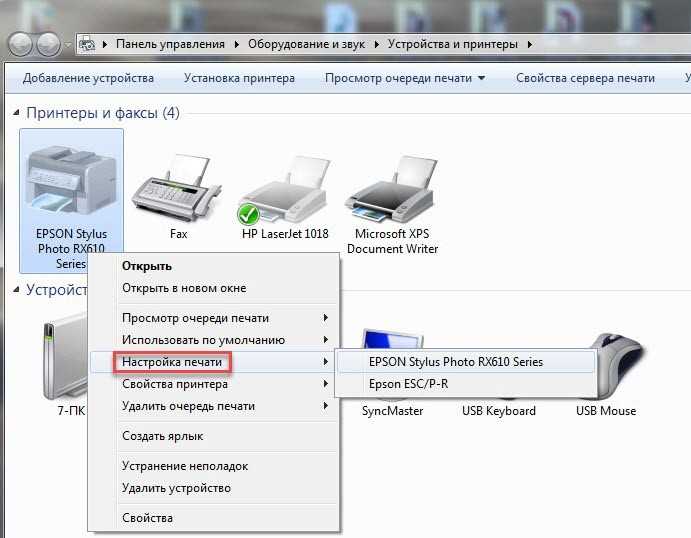This screenshot has height=538, width=691.
Task: Choose Удалить устройство menu entry
Action: 215,488
